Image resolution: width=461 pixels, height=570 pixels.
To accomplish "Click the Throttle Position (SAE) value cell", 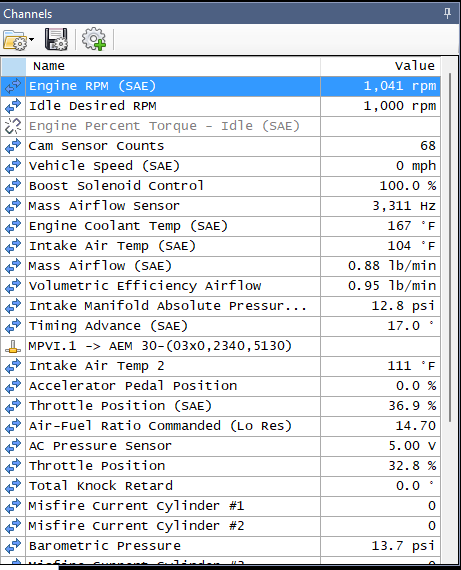I will tap(380, 406).
